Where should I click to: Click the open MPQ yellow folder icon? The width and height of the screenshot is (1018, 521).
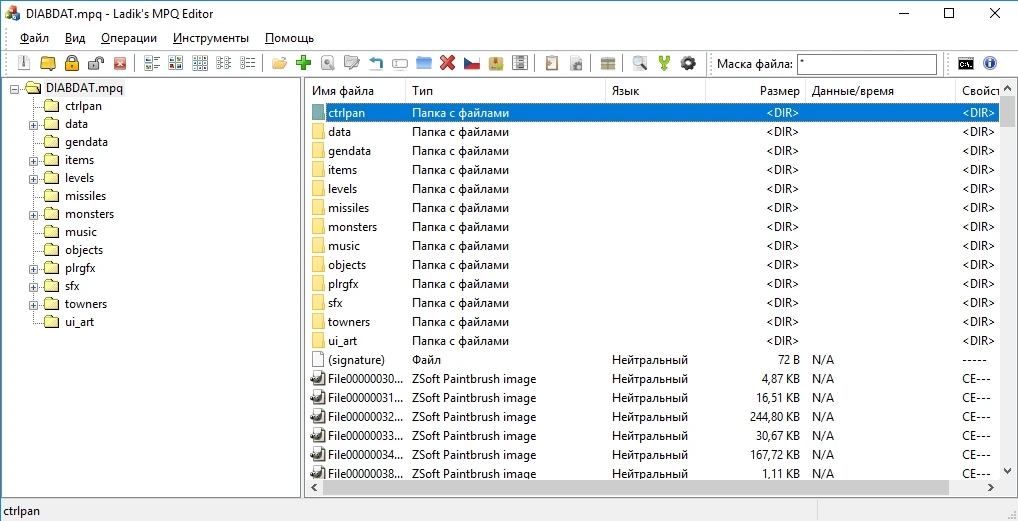point(48,63)
